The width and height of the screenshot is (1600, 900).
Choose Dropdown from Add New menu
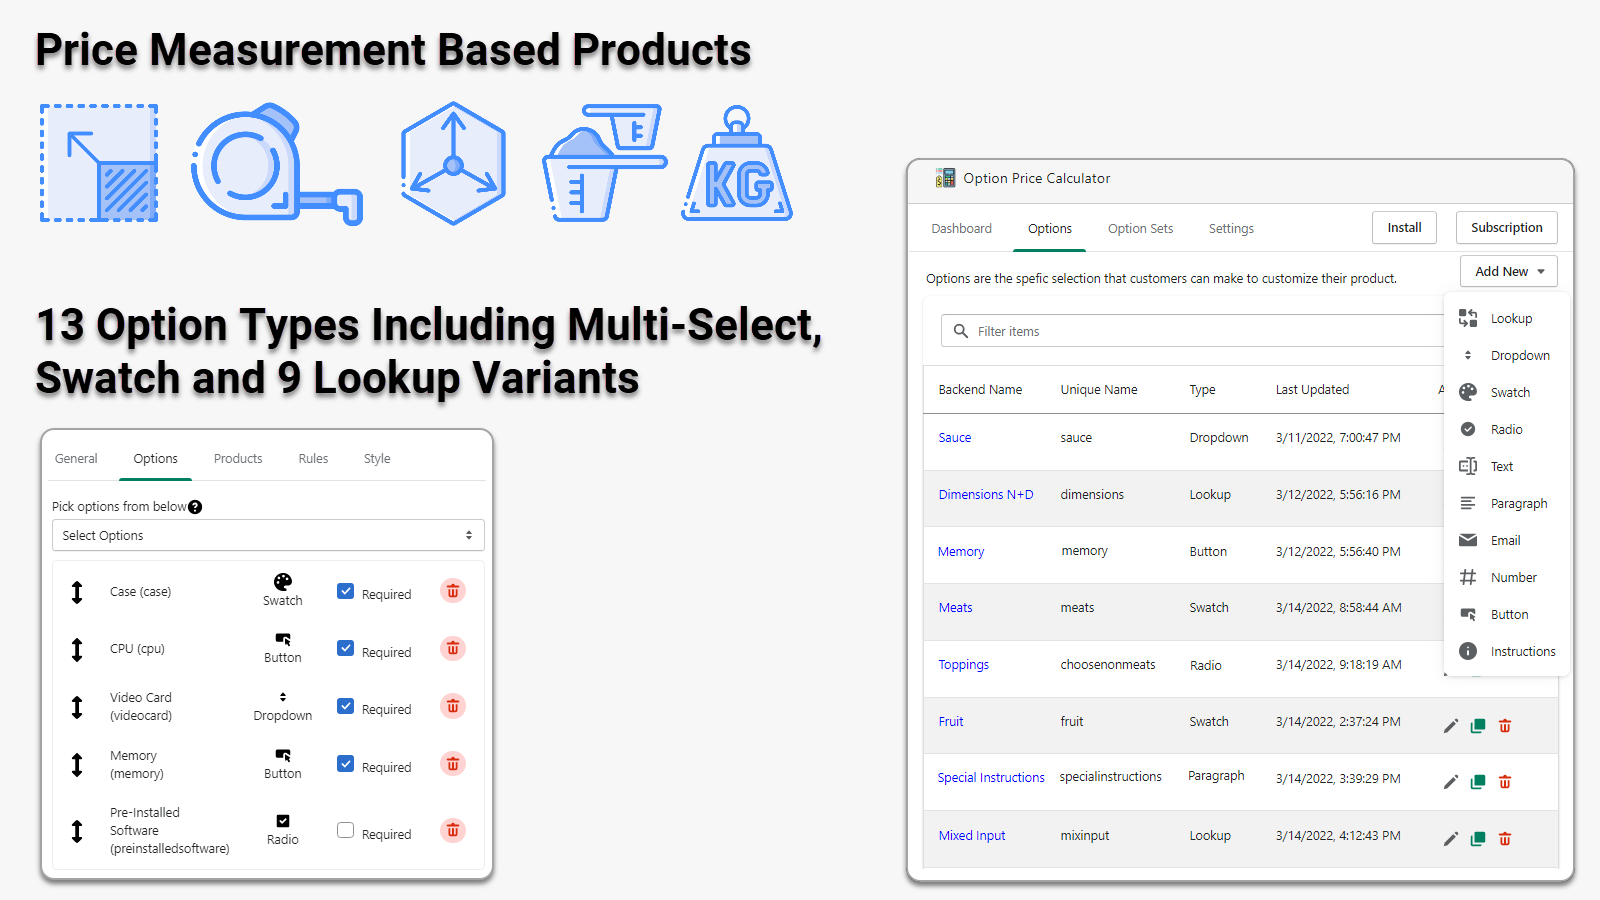pos(1506,356)
